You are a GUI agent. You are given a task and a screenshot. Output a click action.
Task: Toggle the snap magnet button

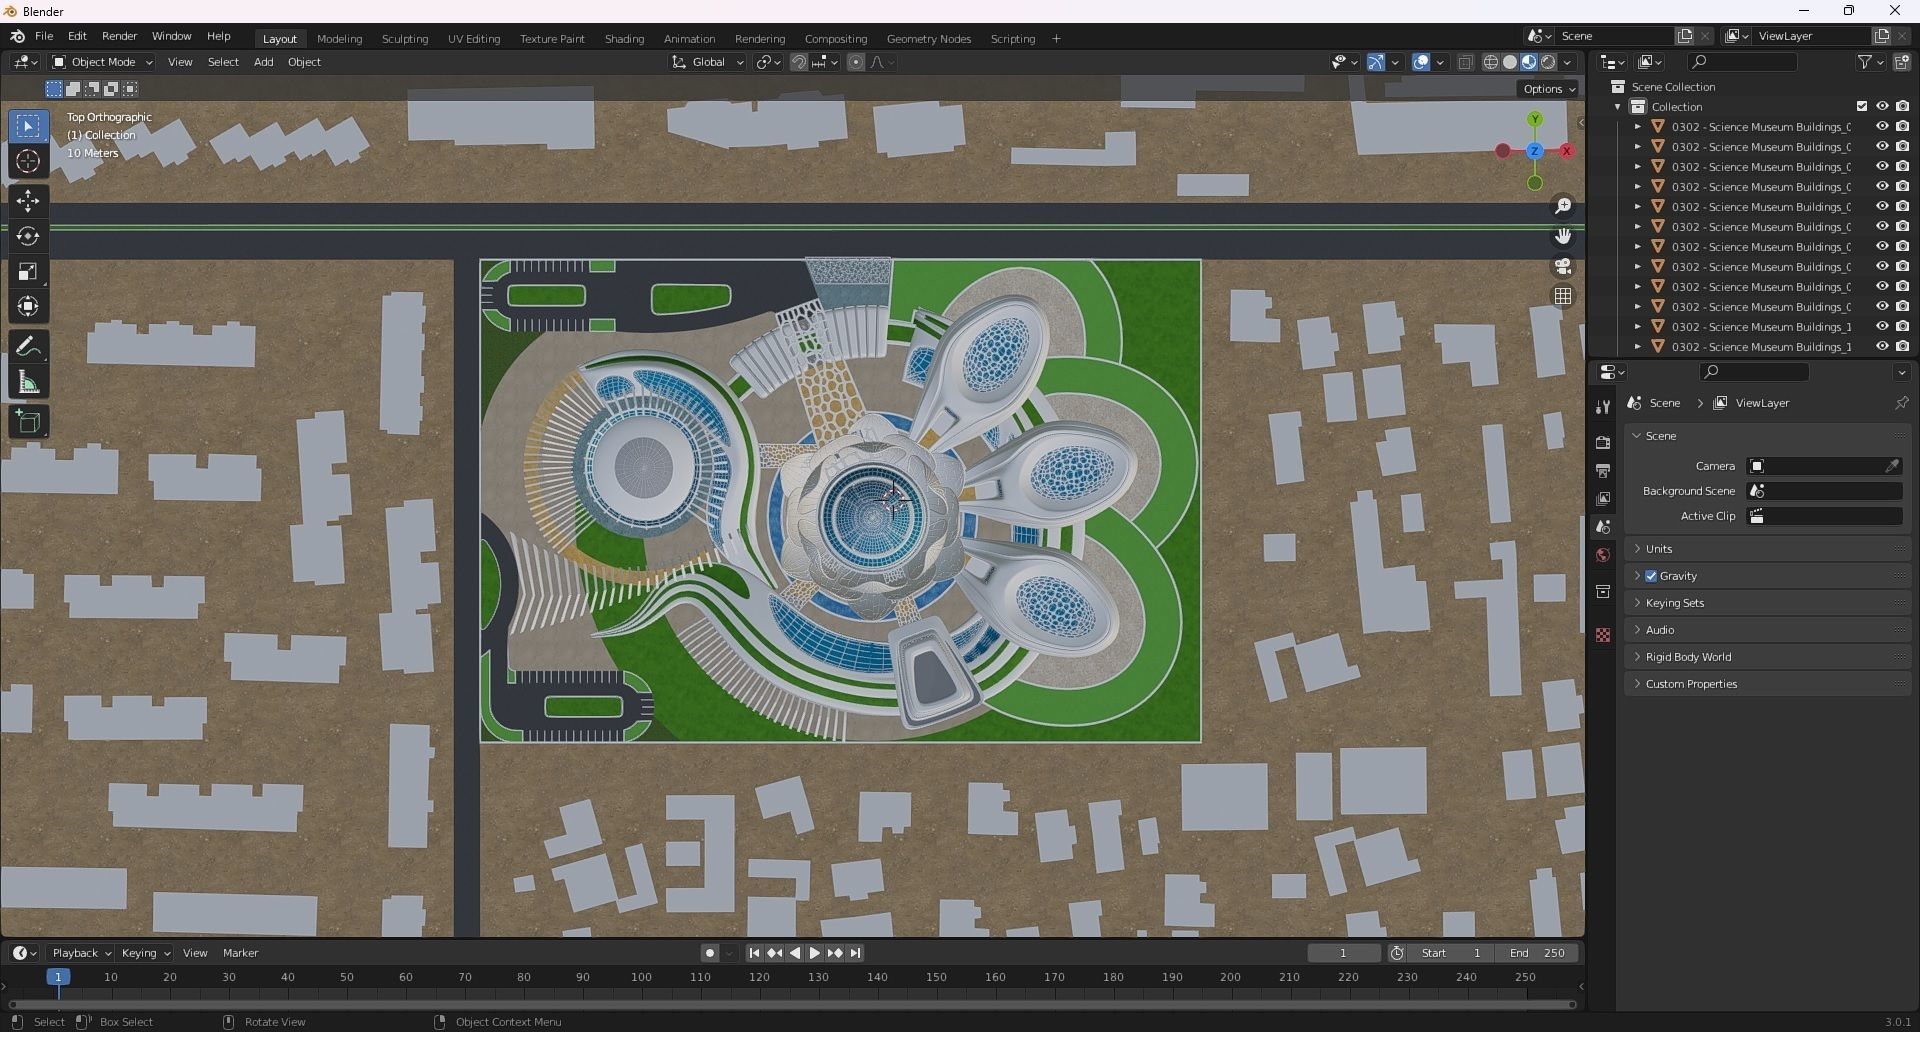[x=799, y=62]
